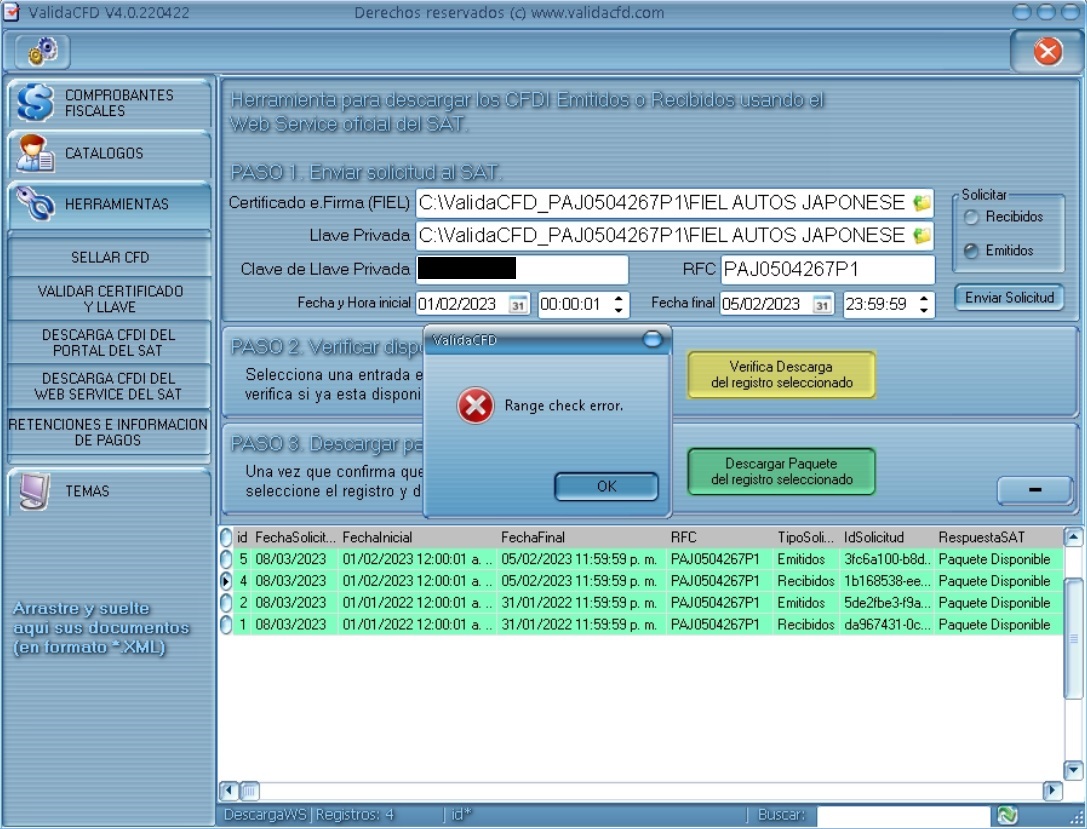Select the Herramientas section

click(110, 204)
